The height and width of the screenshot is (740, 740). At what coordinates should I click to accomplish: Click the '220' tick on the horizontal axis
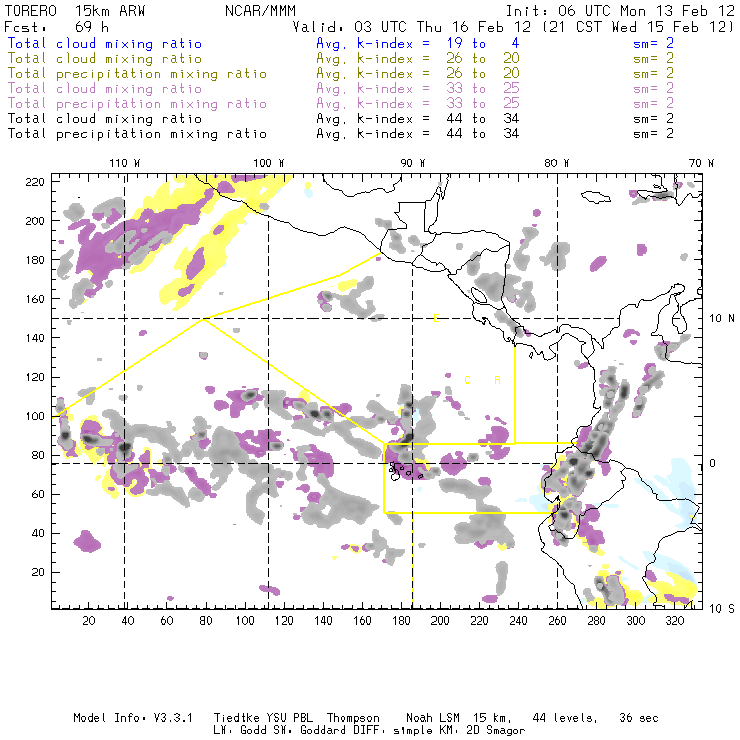click(x=479, y=621)
